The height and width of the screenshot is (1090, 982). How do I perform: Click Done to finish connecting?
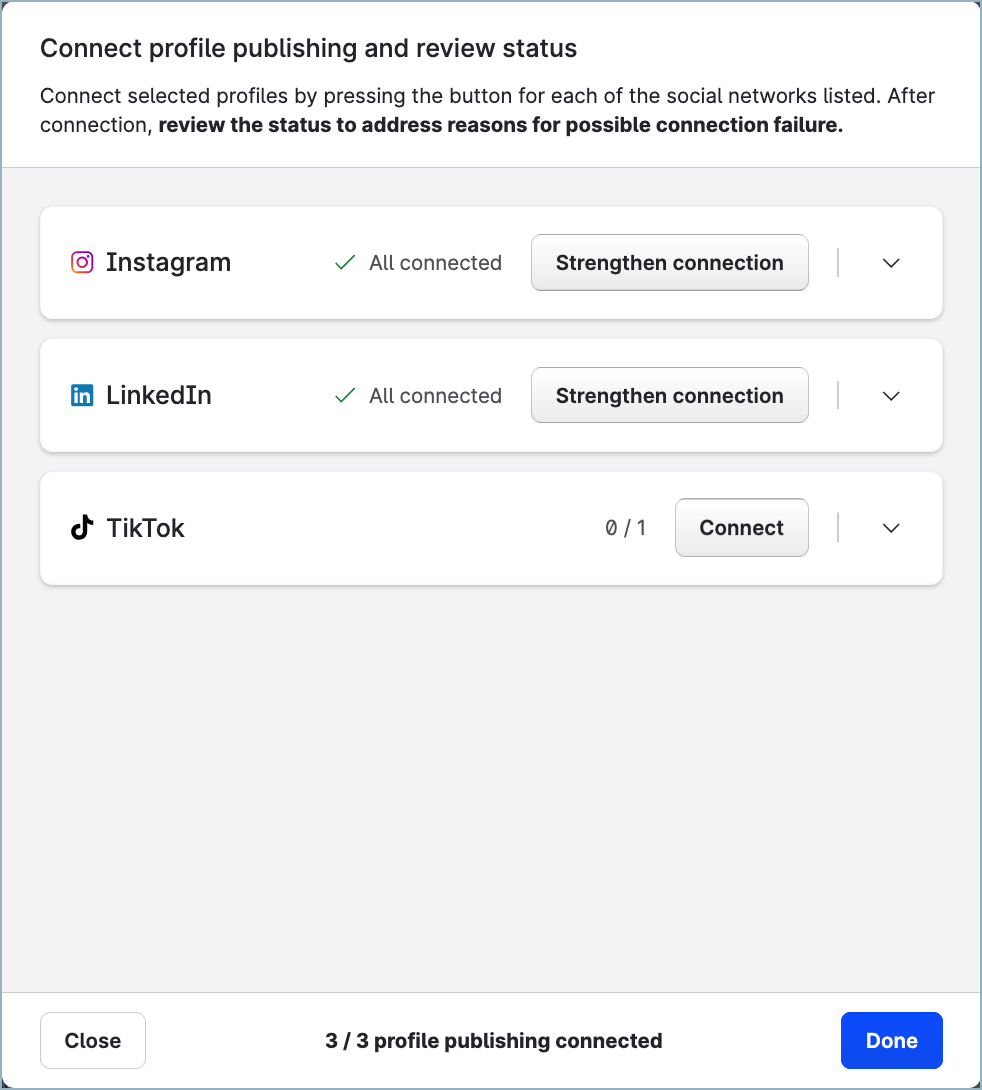891,1040
